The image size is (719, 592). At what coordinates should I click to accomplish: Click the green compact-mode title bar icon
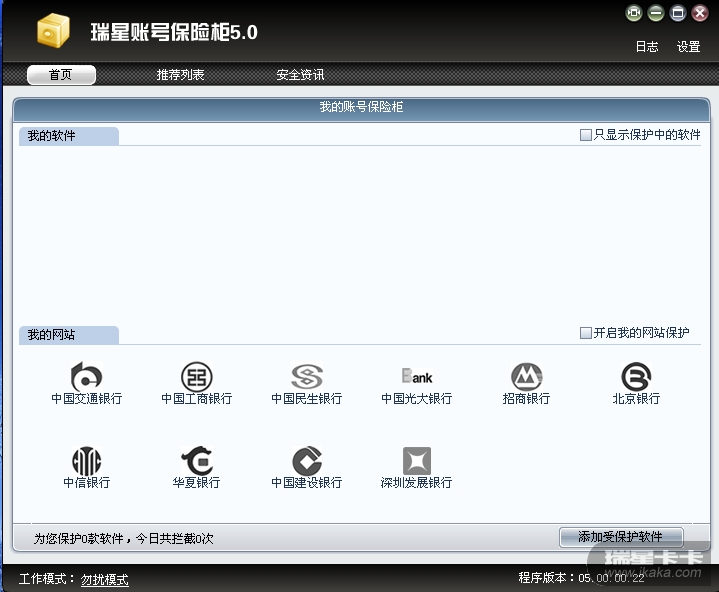[634, 13]
